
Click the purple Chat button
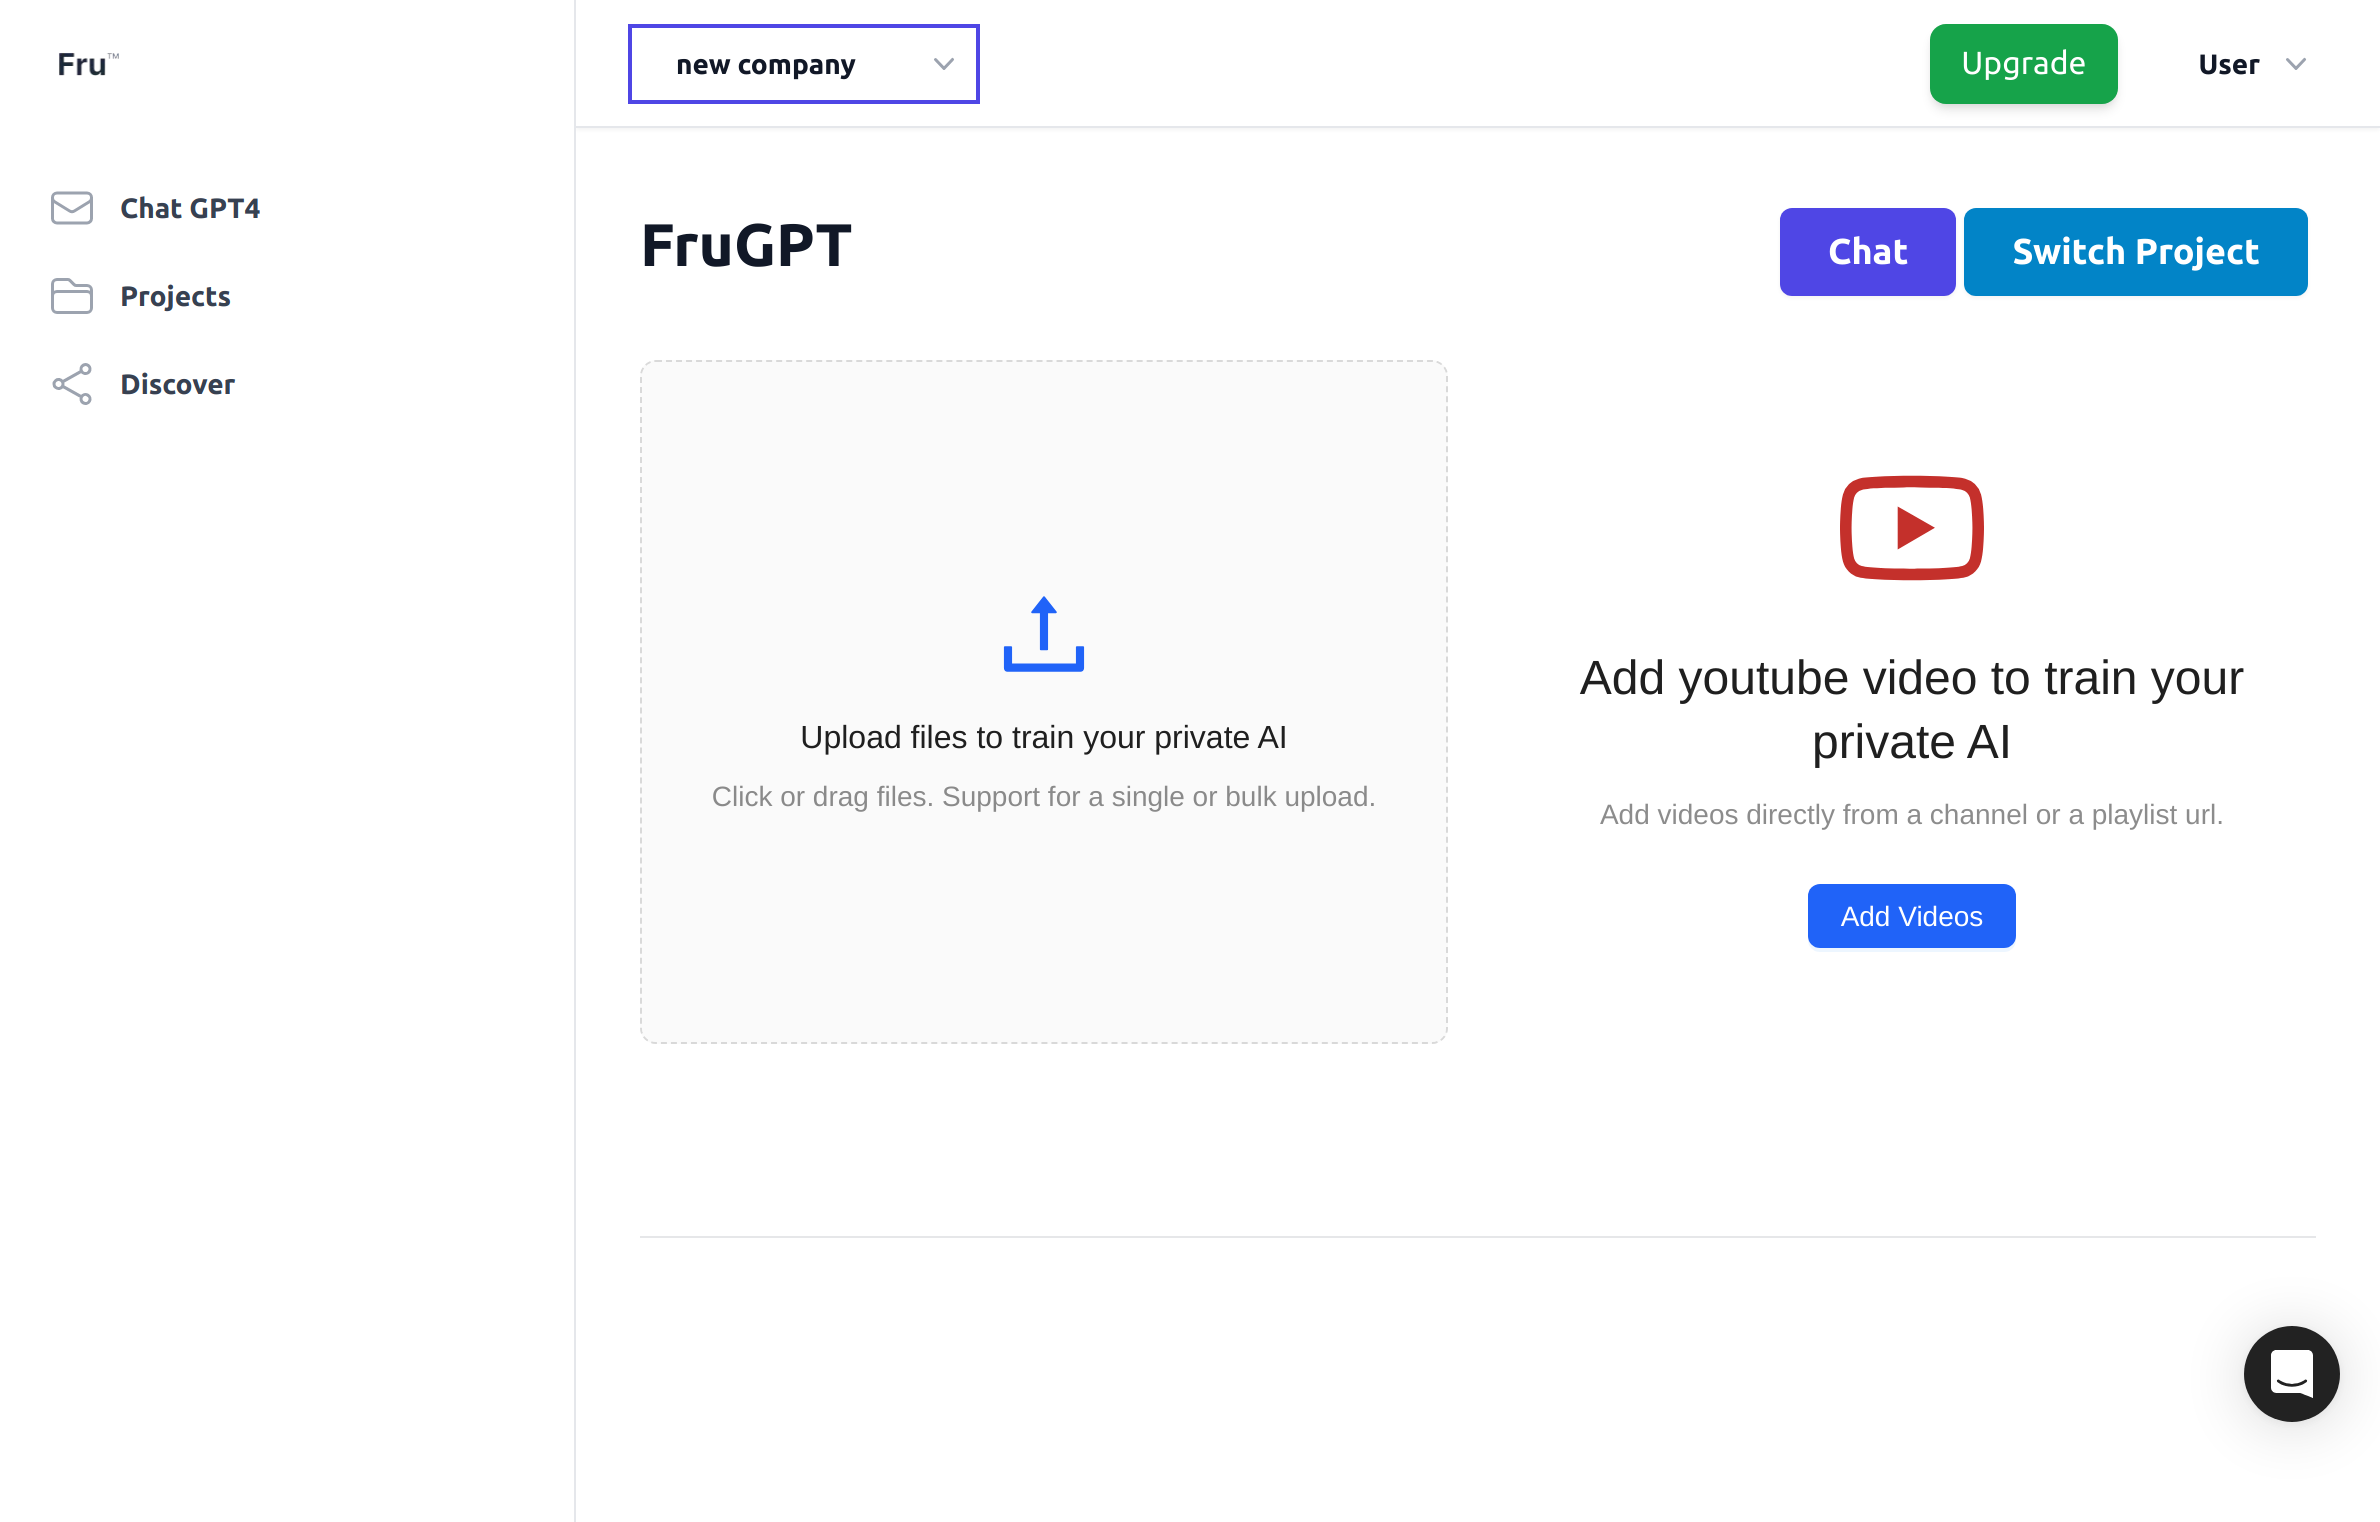(1868, 252)
